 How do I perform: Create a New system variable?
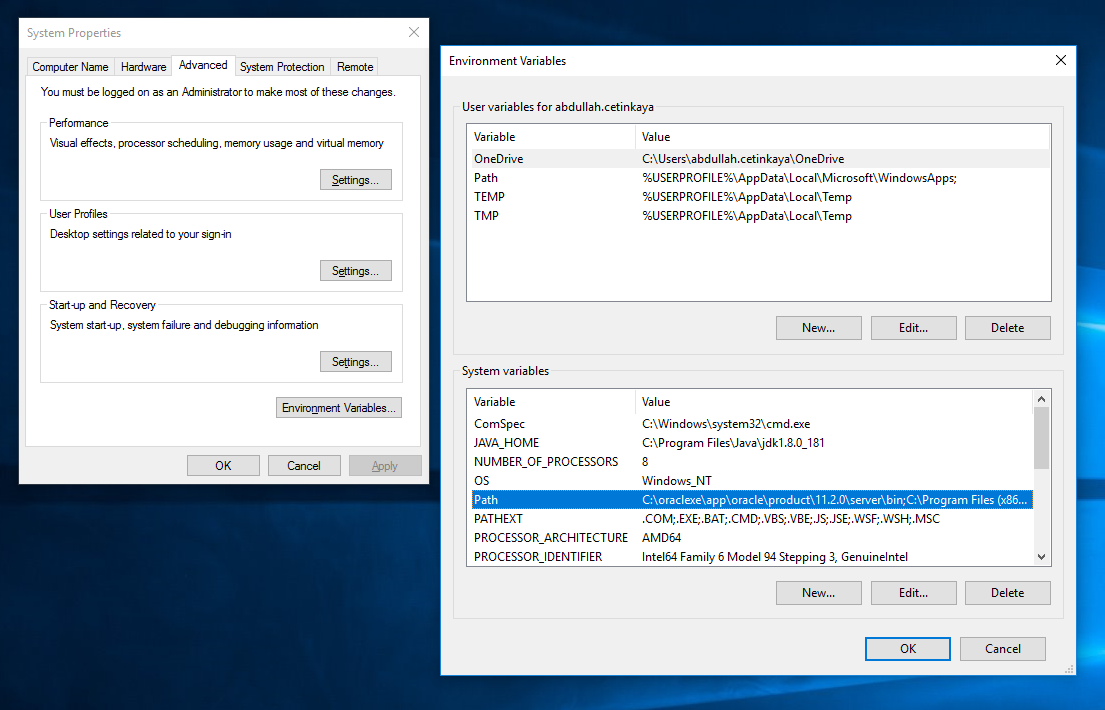click(x=818, y=592)
